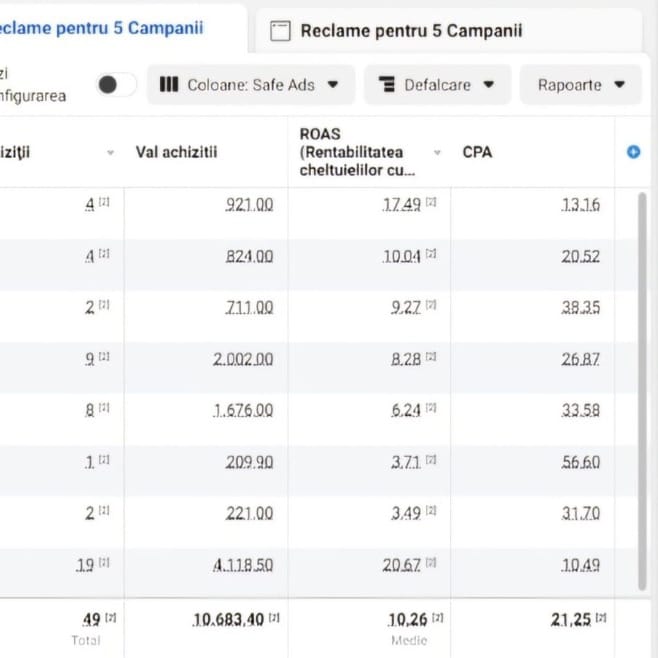Click the CPA column header
658x658 pixels.
(478, 153)
